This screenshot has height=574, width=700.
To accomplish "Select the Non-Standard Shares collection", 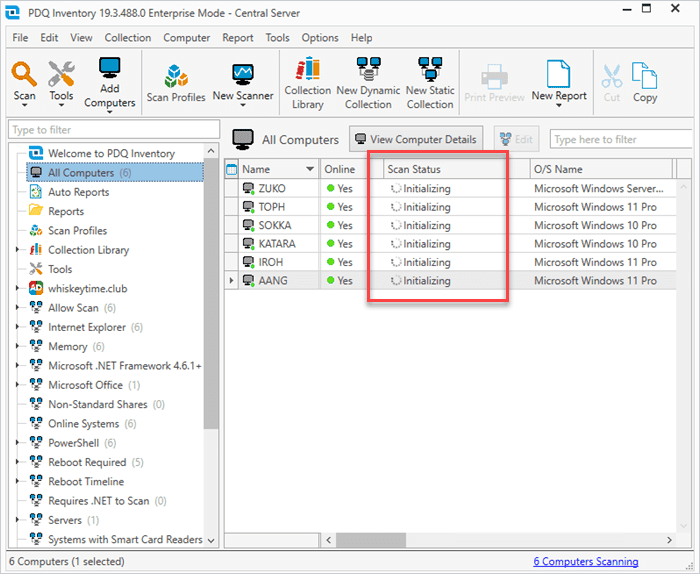I will click(x=97, y=404).
